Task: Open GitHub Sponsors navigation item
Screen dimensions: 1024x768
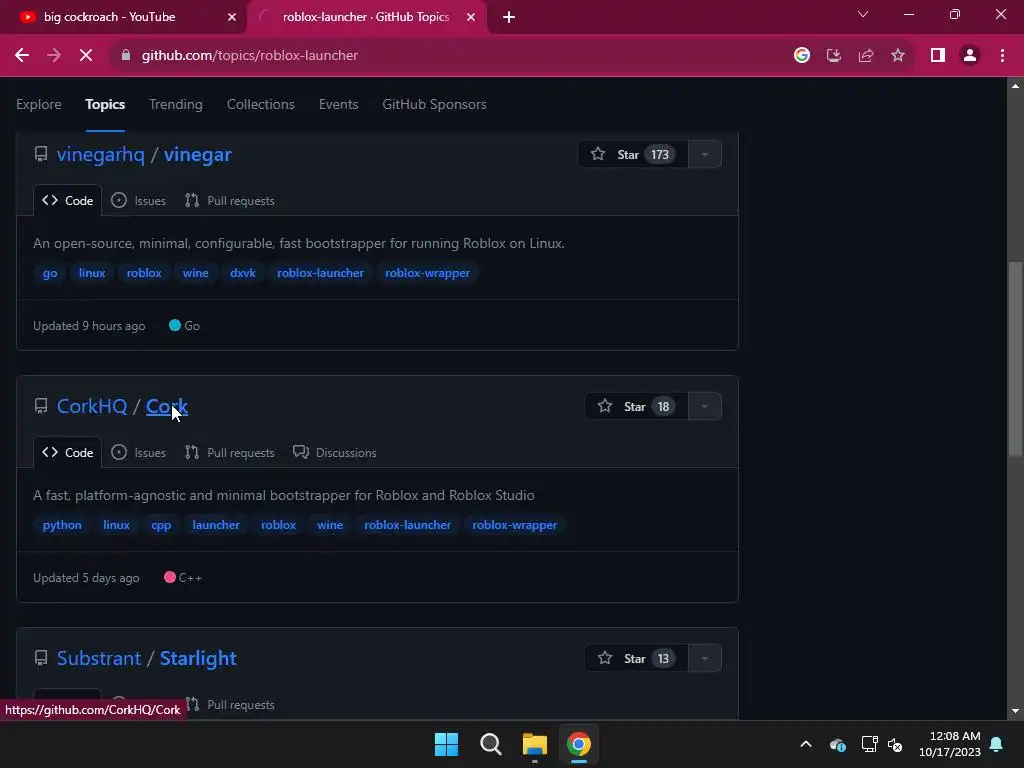Action: coord(434,104)
